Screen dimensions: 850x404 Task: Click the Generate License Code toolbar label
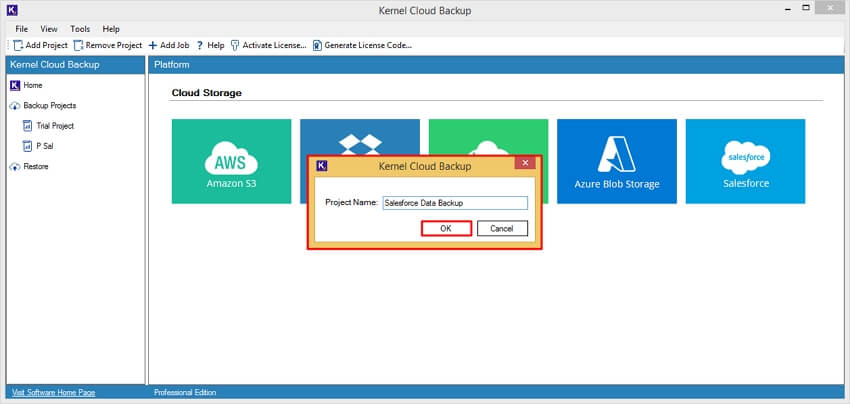[x=368, y=46]
